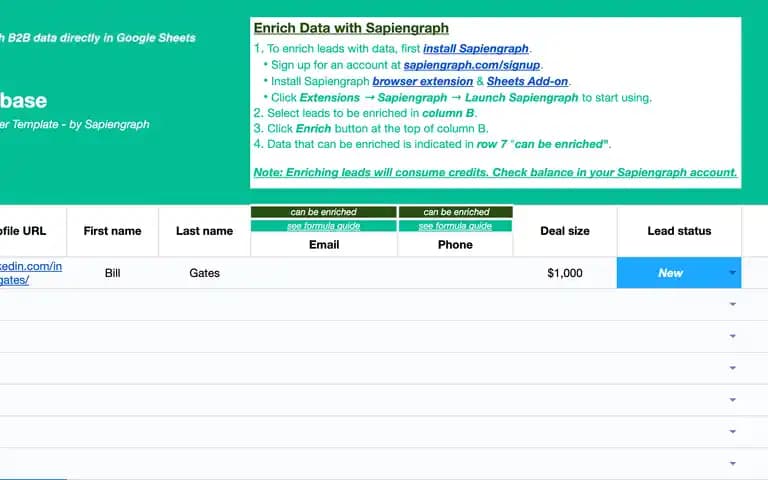
Task: Open the Lead status dropdown in the first empty row
Action: (733, 304)
